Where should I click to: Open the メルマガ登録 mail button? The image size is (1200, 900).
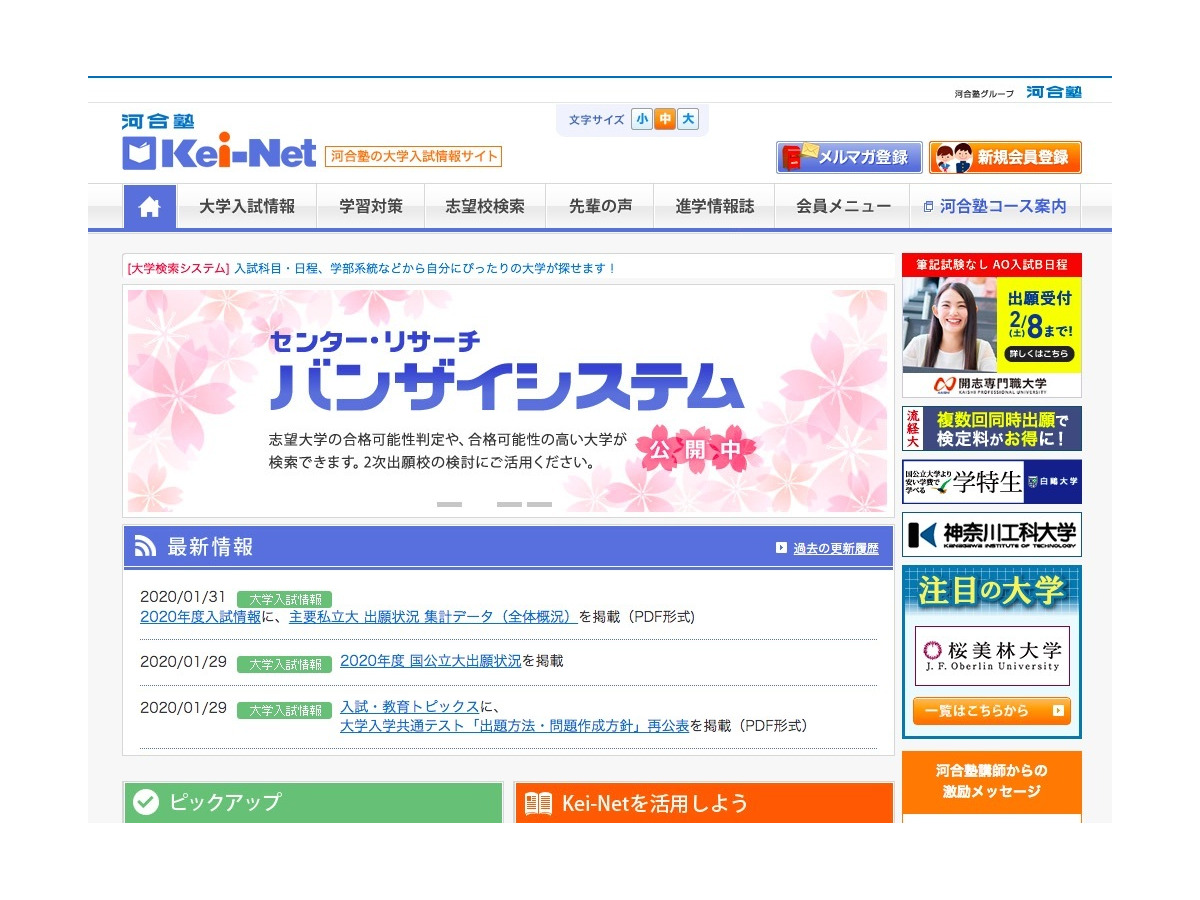coord(847,157)
